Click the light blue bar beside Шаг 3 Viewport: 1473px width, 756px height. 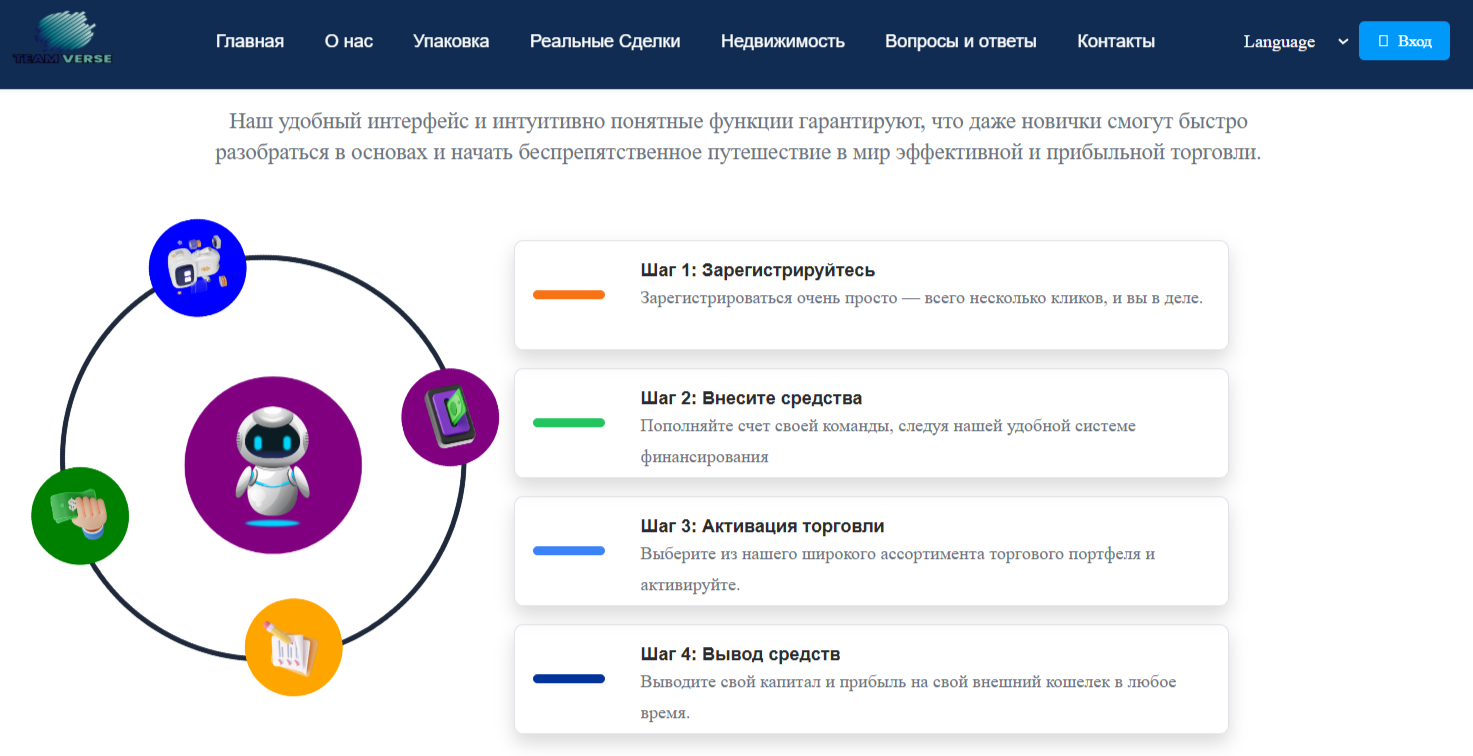pos(569,551)
